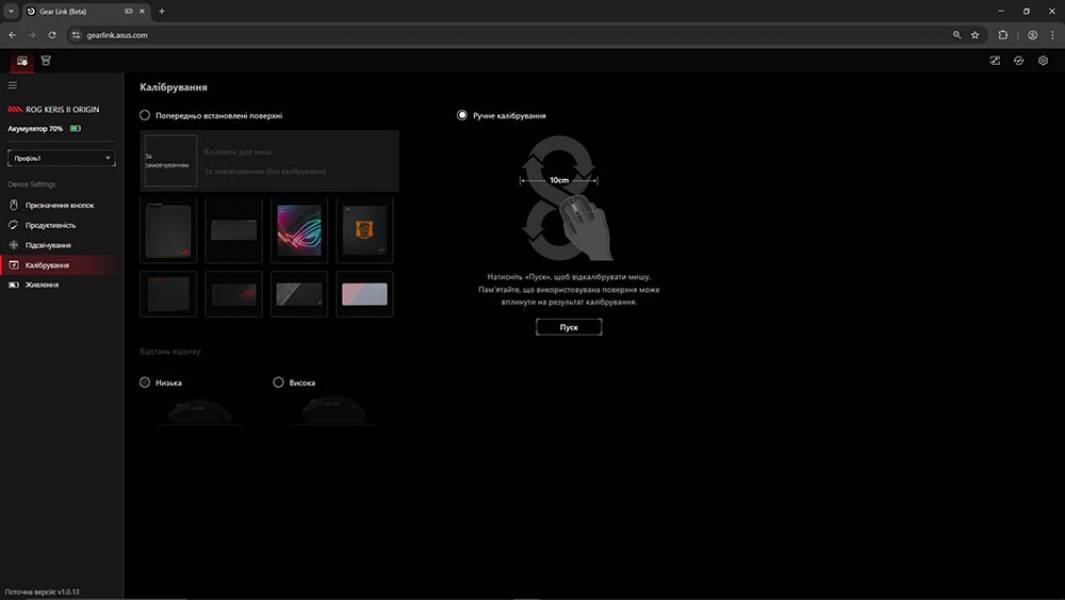Image resolution: width=1065 pixels, height=600 pixels.
Task: Open the second device icon in top bar
Action: click(x=46, y=61)
